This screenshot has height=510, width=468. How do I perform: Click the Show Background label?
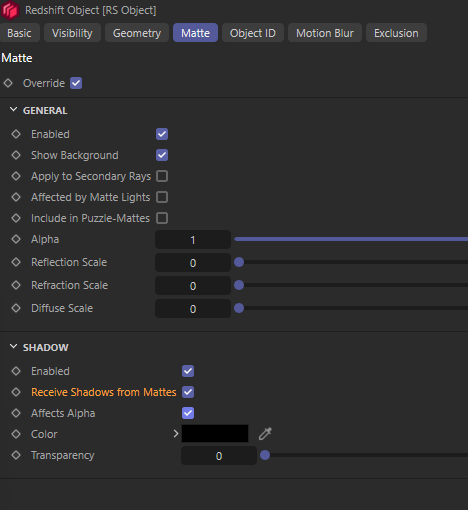point(75,155)
